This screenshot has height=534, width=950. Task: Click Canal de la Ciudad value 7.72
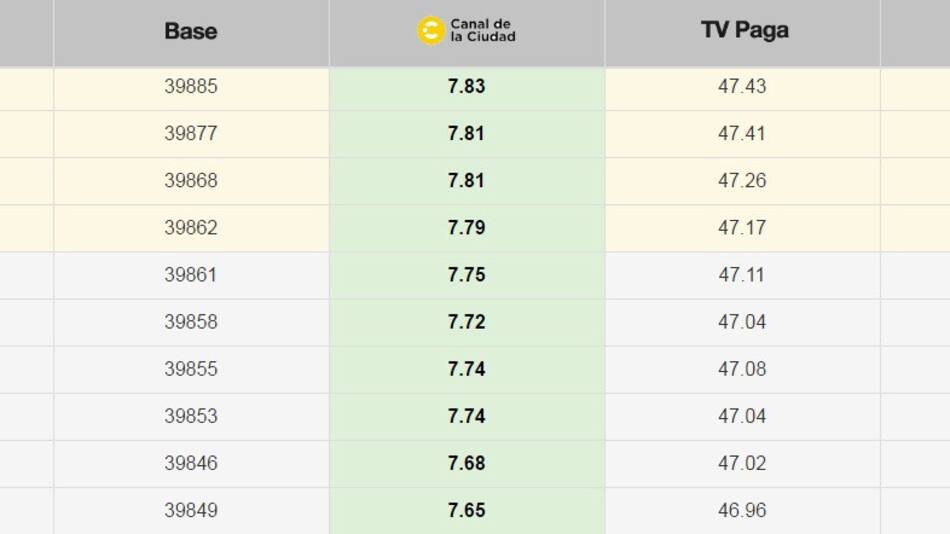tap(467, 322)
